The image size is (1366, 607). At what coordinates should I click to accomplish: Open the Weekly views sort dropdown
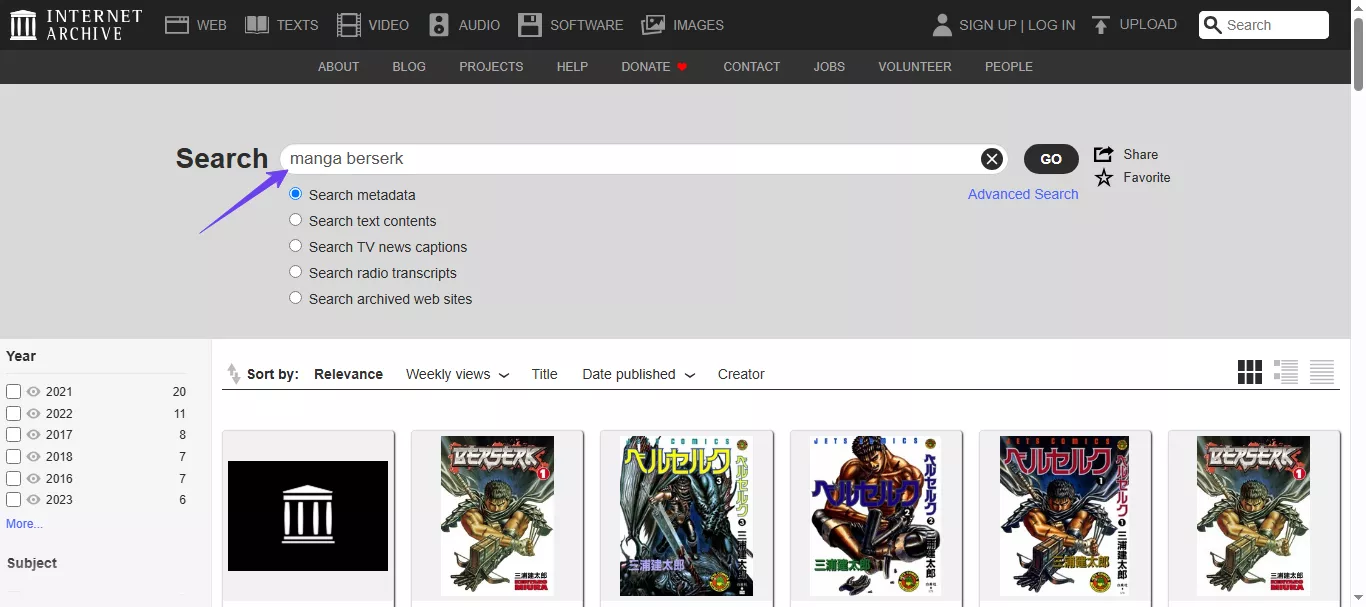click(457, 373)
